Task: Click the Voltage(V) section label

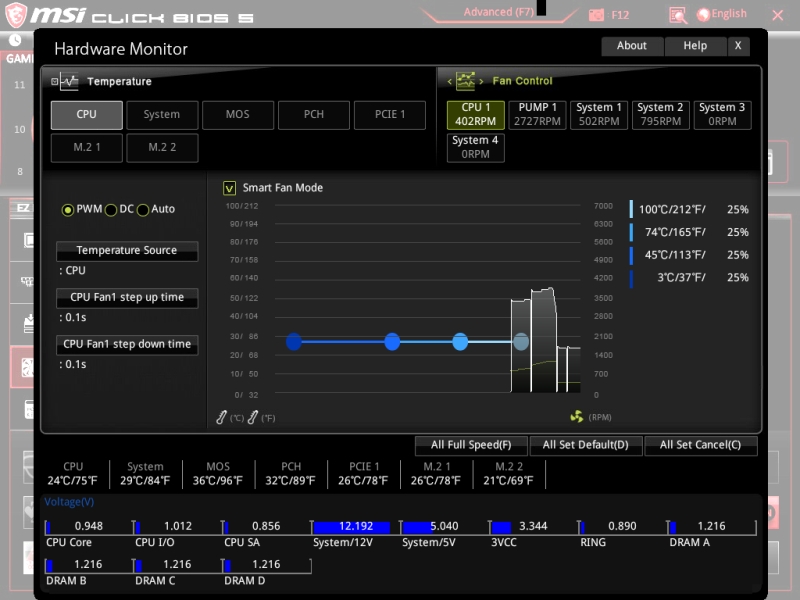Action: [x=69, y=502]
